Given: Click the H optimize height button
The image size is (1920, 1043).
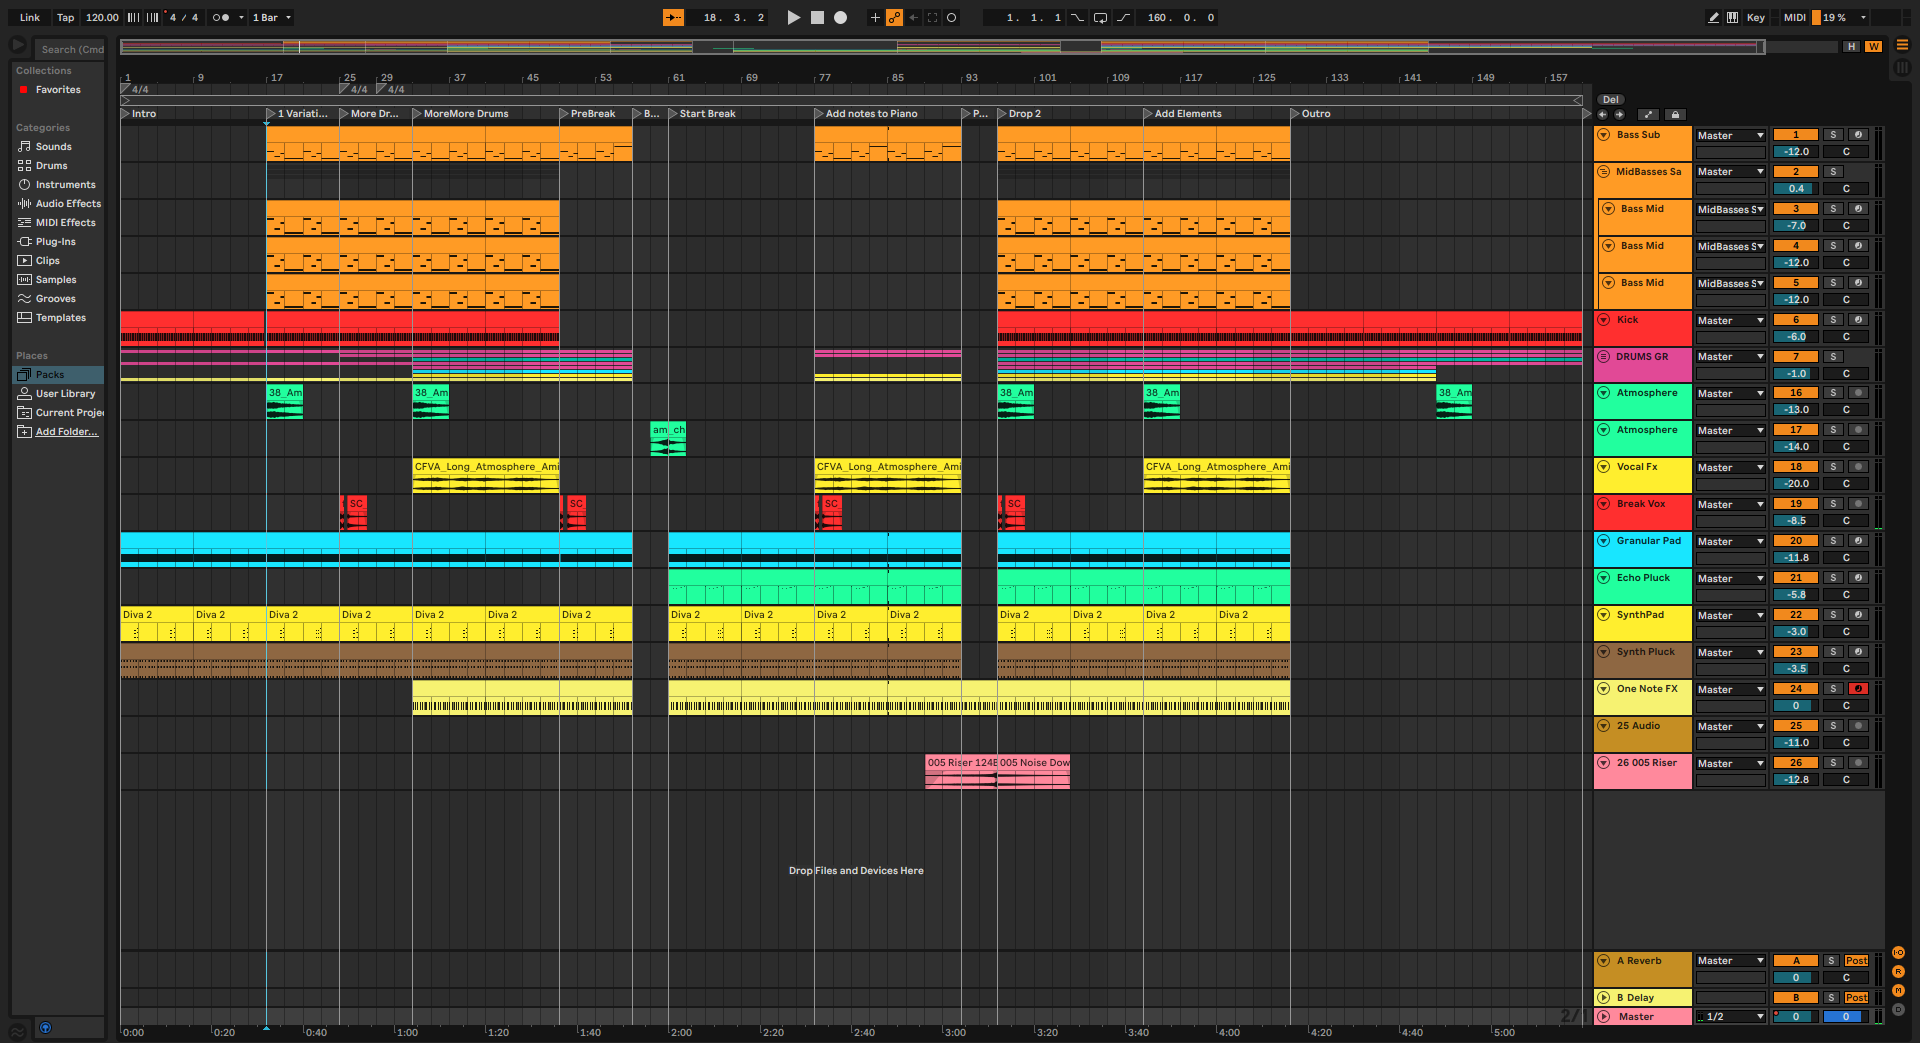Looking at the screenshot, I should (x=1852, y=46).
